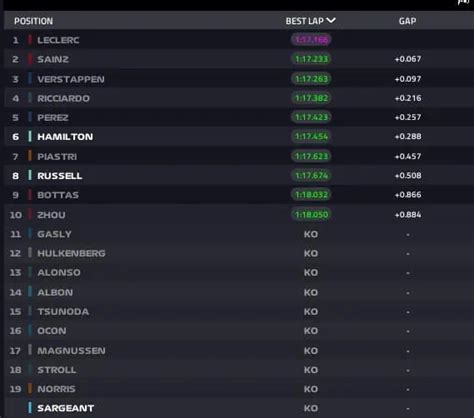The width and height of the screenshot is (474, 418).
Task: Click Bottas's +0.866 gap value
Action: pos(408,195)
